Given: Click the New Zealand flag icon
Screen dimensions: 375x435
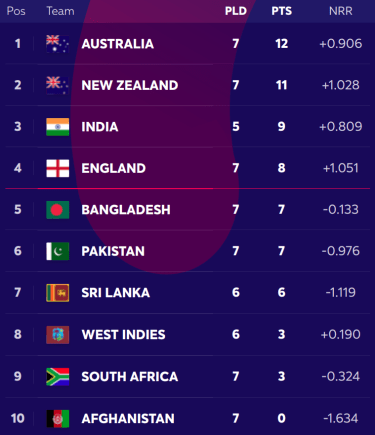Looking at the screenshot, I should click(x=58, y=85).
